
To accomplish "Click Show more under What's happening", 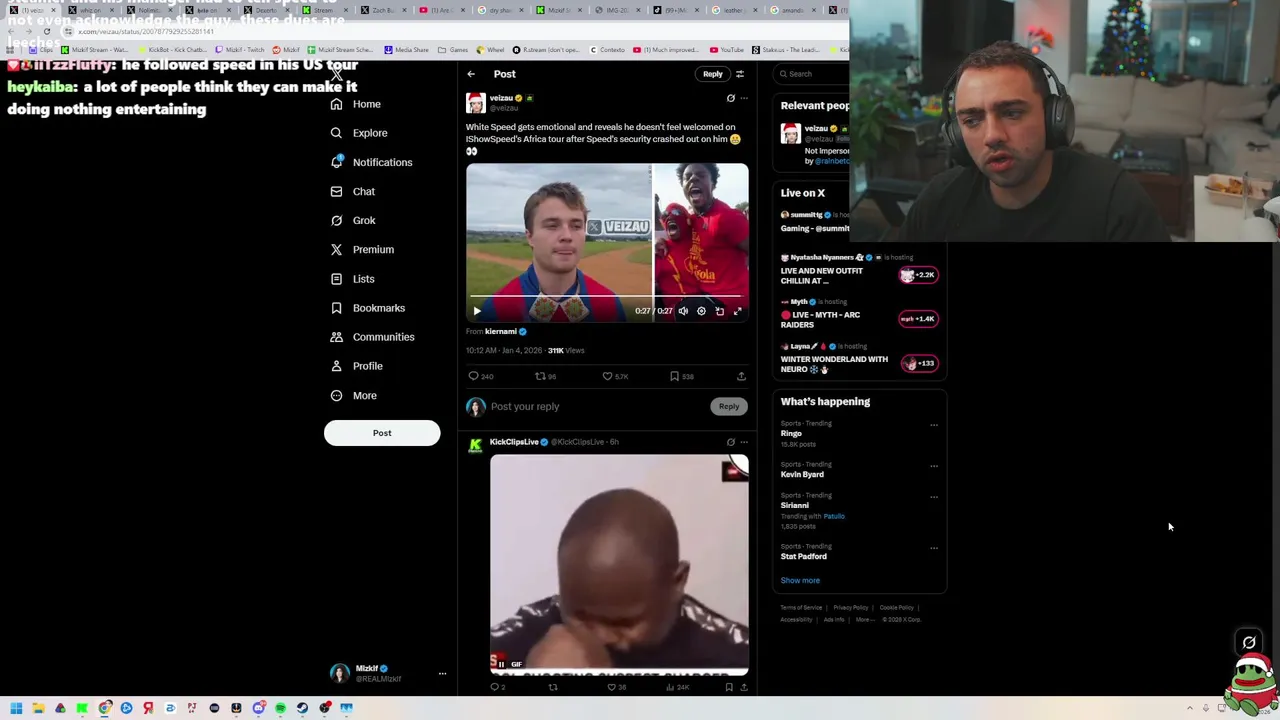I will pyautogui.click(x=800, y=580).
